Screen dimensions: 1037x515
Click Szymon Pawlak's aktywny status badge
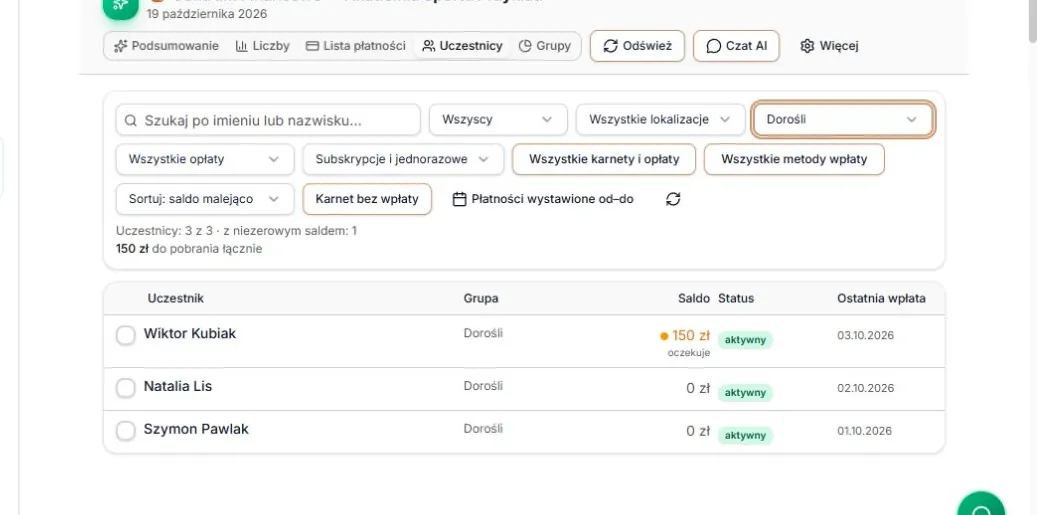click(x=745, y=436)
